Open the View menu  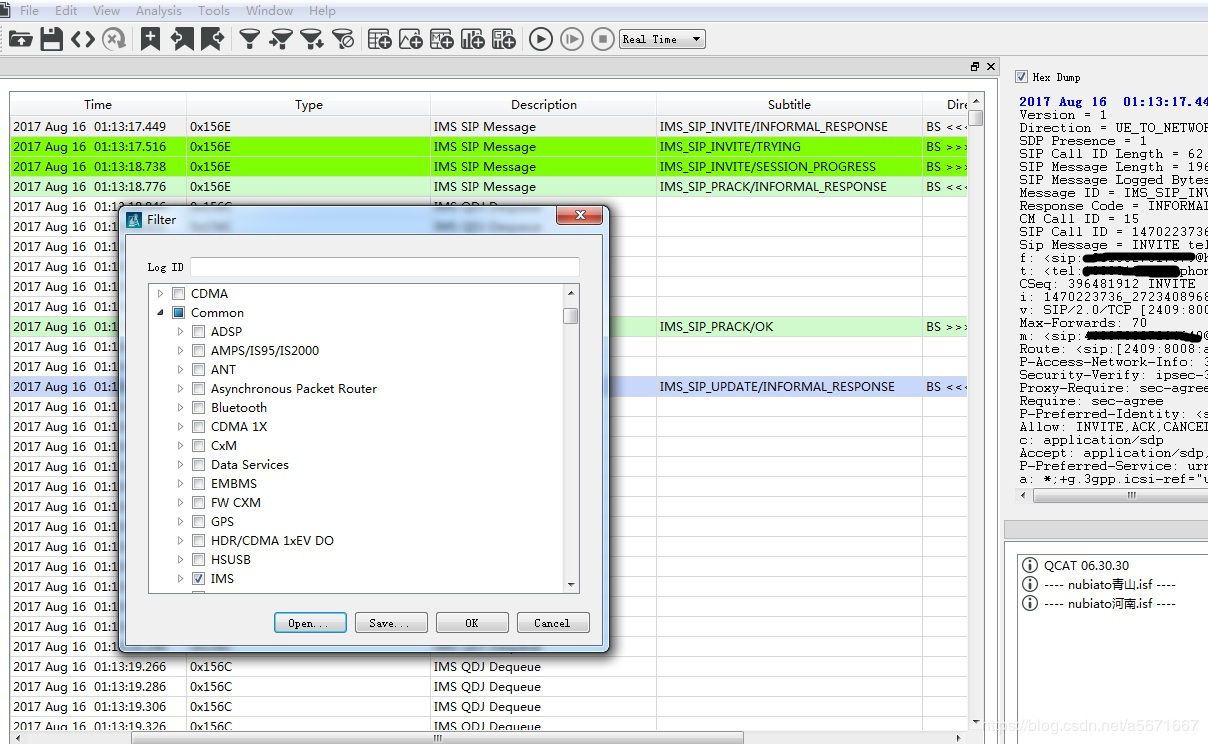(x=106, y=11)
